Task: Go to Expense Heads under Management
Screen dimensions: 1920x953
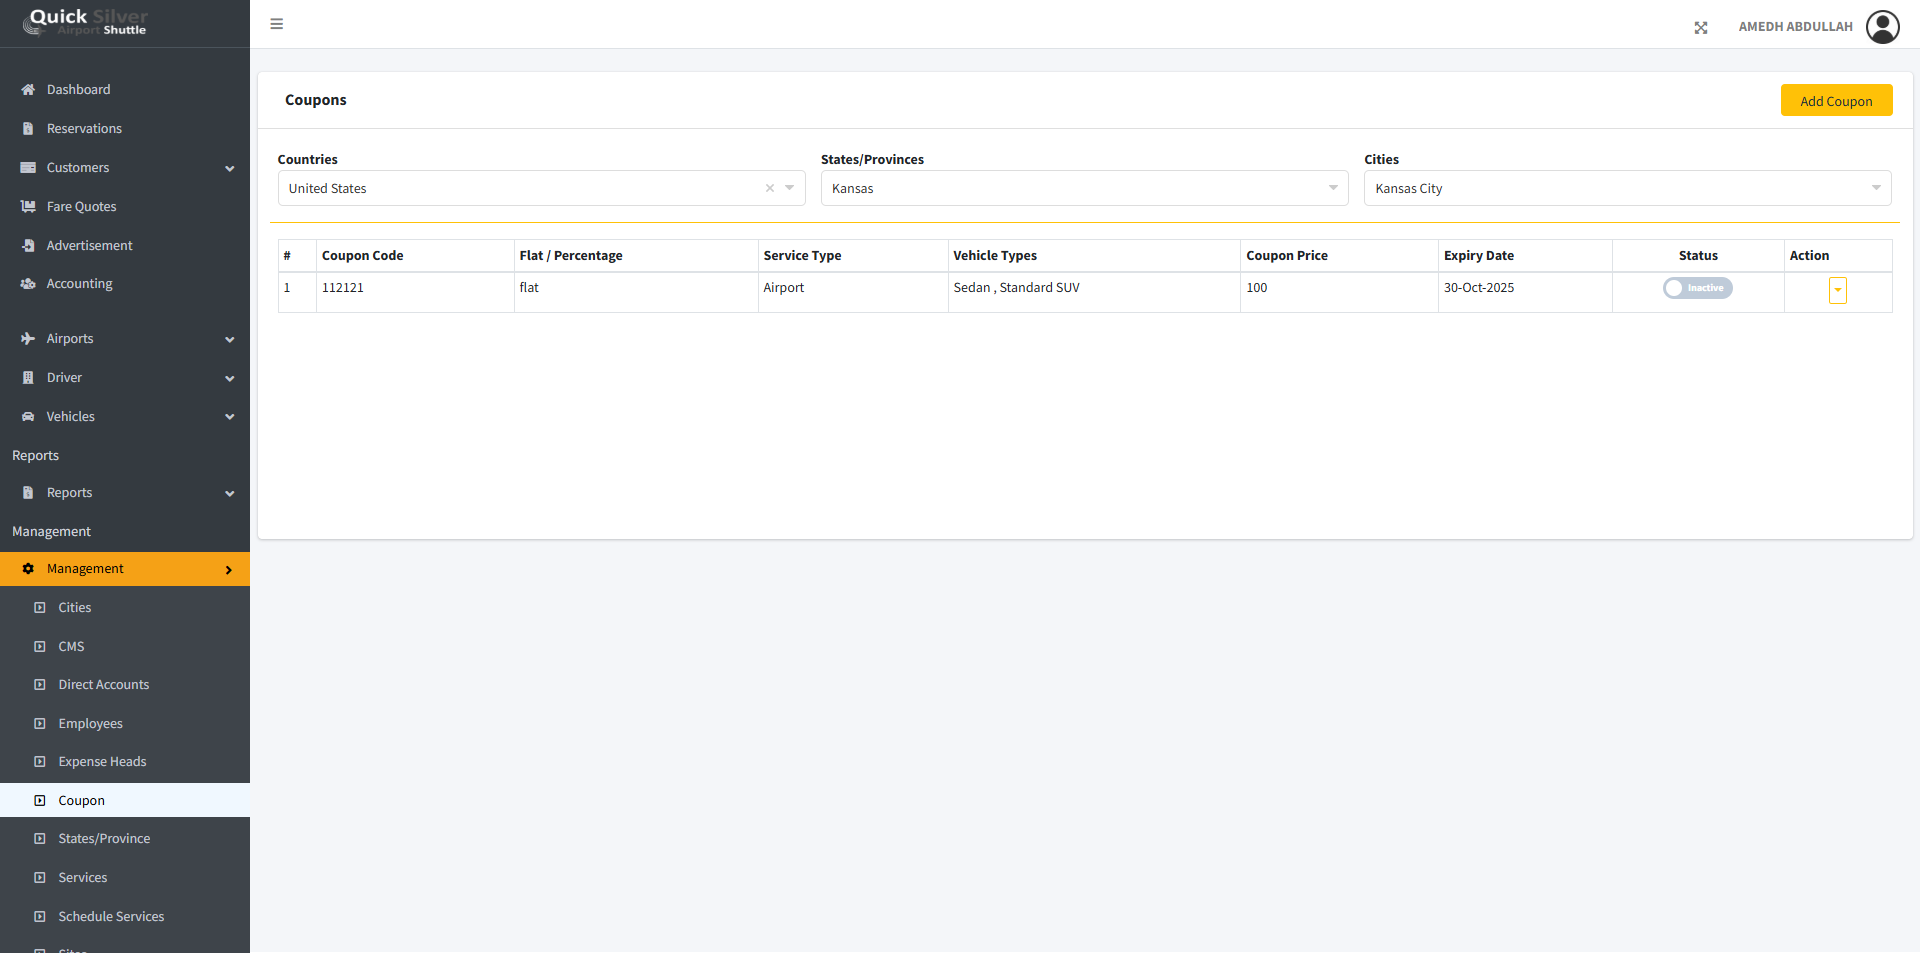Action: coord(102,762)
